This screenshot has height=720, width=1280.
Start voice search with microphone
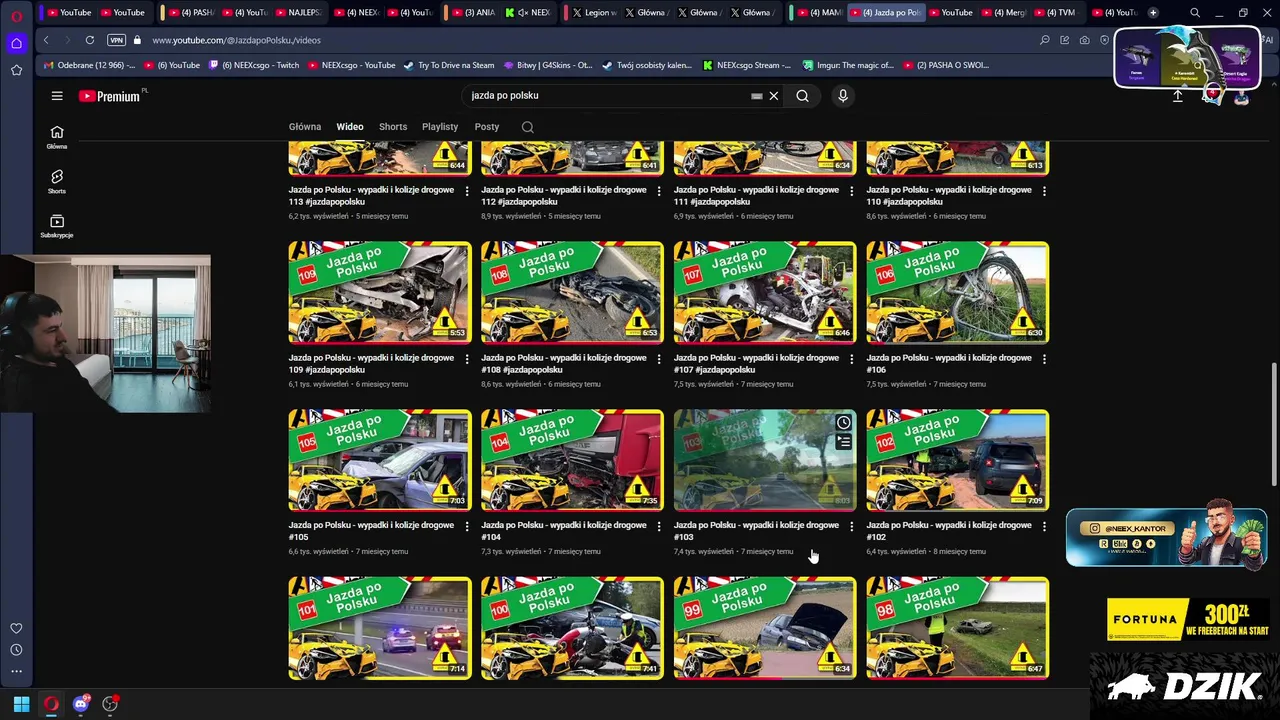click(x=843, y=96)
